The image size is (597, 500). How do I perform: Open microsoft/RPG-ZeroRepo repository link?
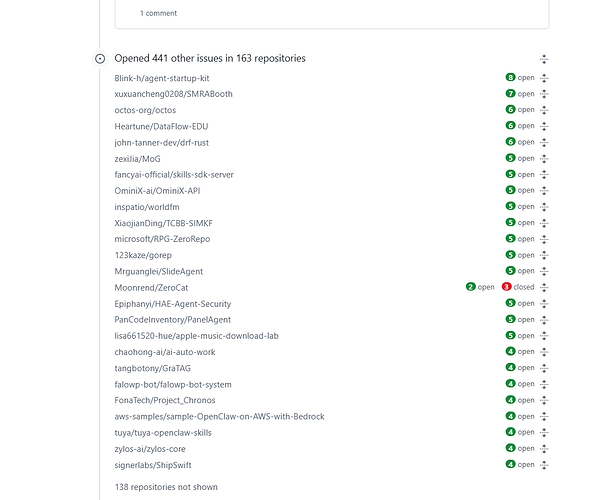[162, 239]
